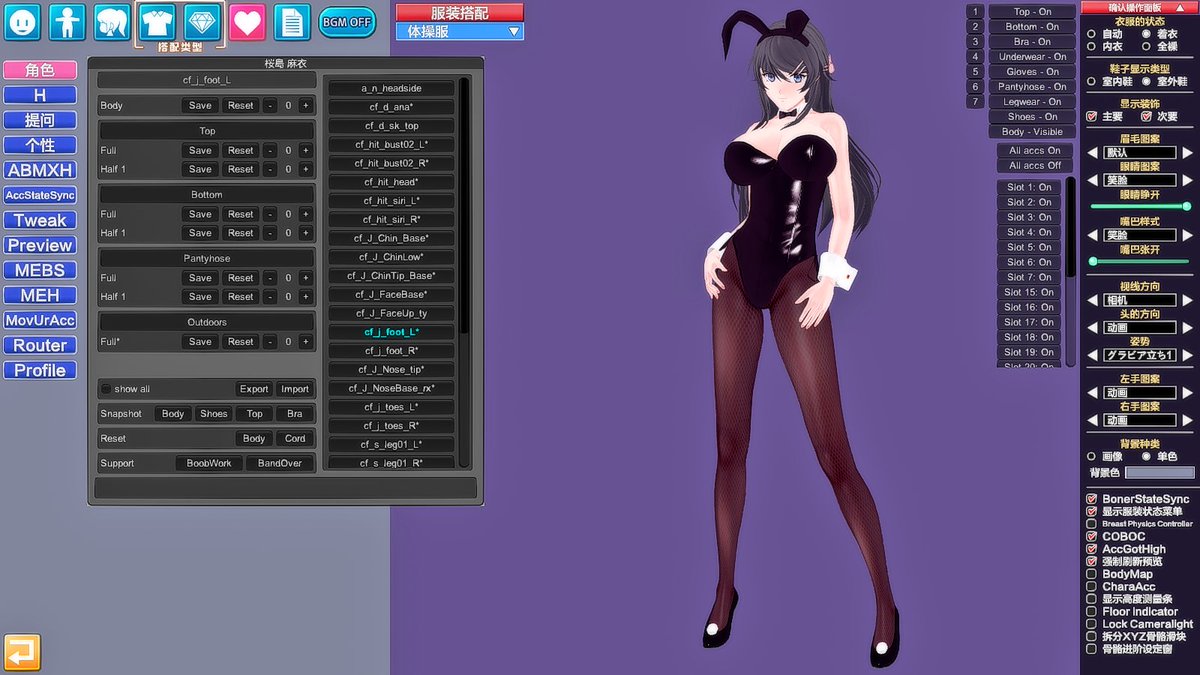This screenshot has height=675, width=1200.
Task: Select the 全裸 clothing state radio
Action: (1146, 46)
